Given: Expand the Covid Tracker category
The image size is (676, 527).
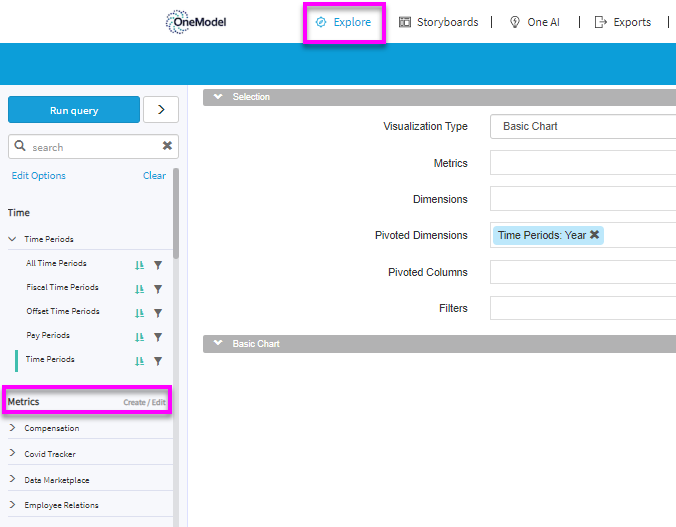Looking at the screenshot, I should 12,454.
